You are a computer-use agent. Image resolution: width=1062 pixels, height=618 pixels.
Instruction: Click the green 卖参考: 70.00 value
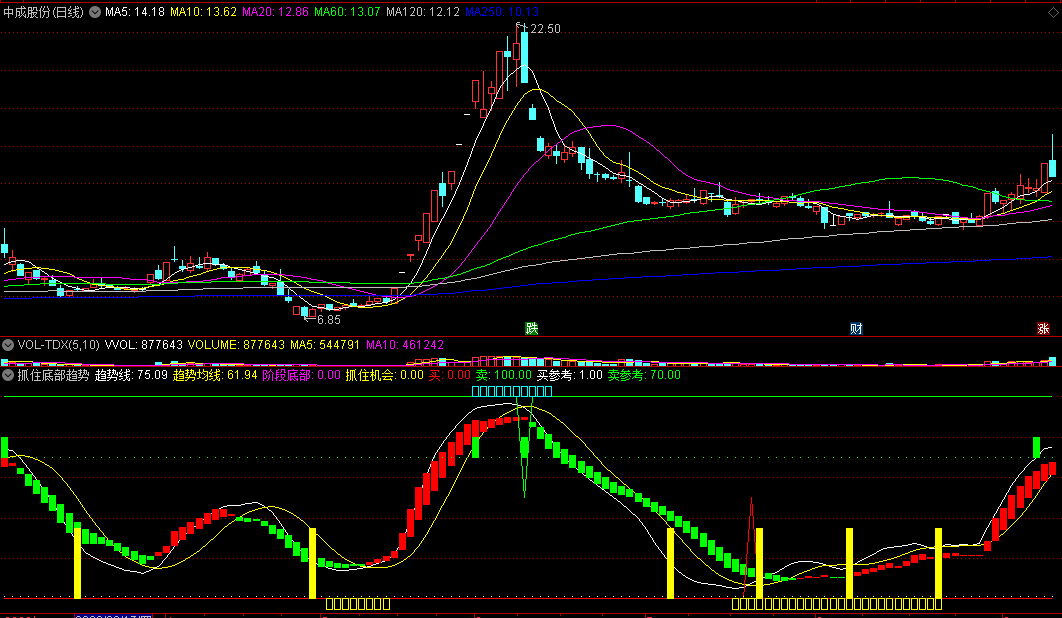pyautogui.click(x=644, y=375)
